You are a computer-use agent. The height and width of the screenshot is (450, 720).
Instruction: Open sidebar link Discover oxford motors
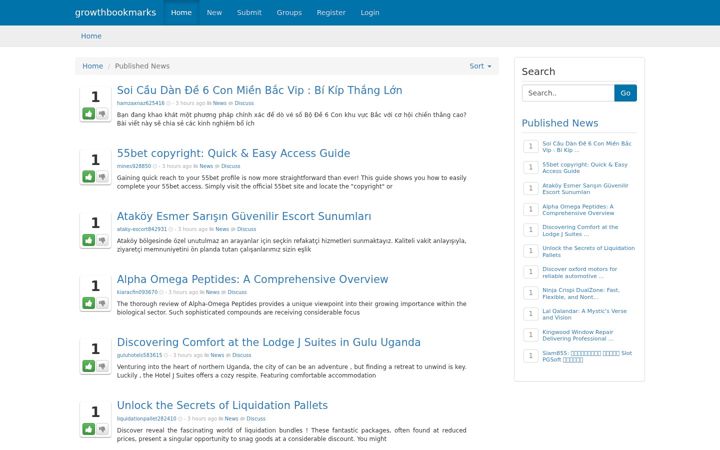coord(579,273)
